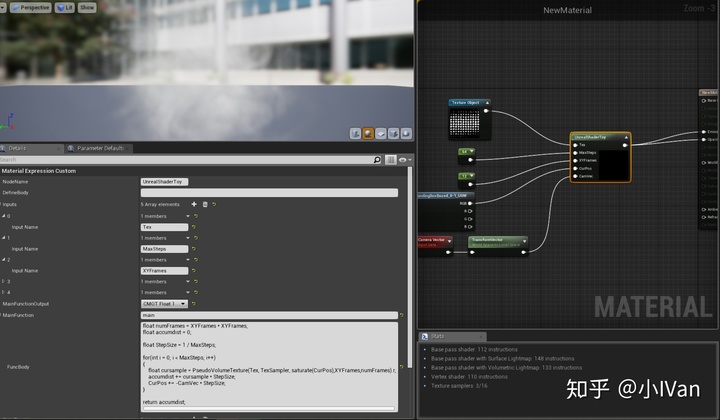
Task: Expand Inputs array element 3
Action: (4, 281)
